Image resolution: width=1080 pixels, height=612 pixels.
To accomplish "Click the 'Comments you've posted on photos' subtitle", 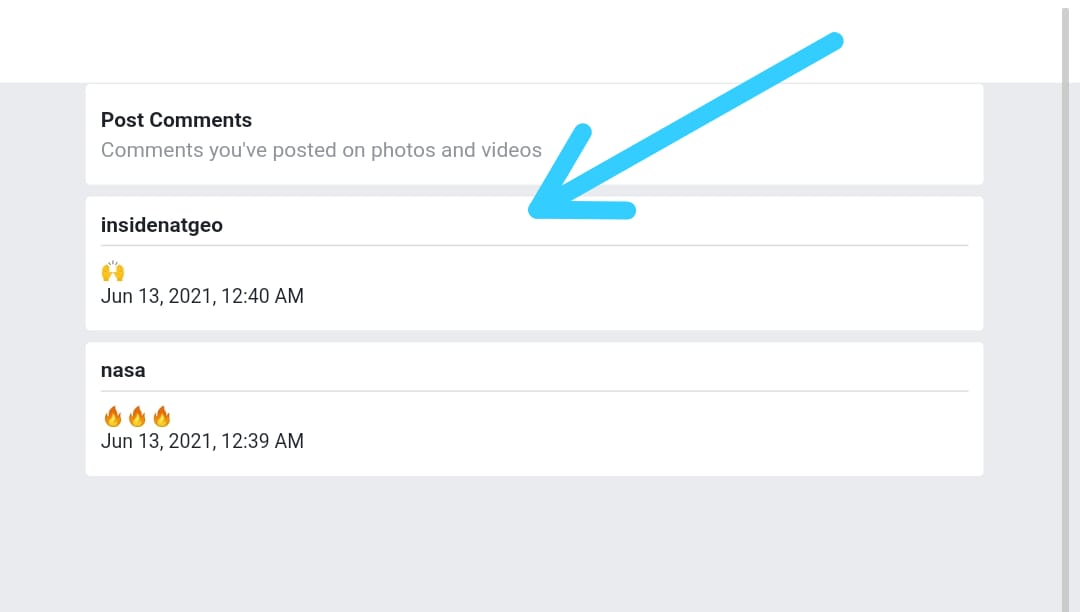I will click(321, 150).
